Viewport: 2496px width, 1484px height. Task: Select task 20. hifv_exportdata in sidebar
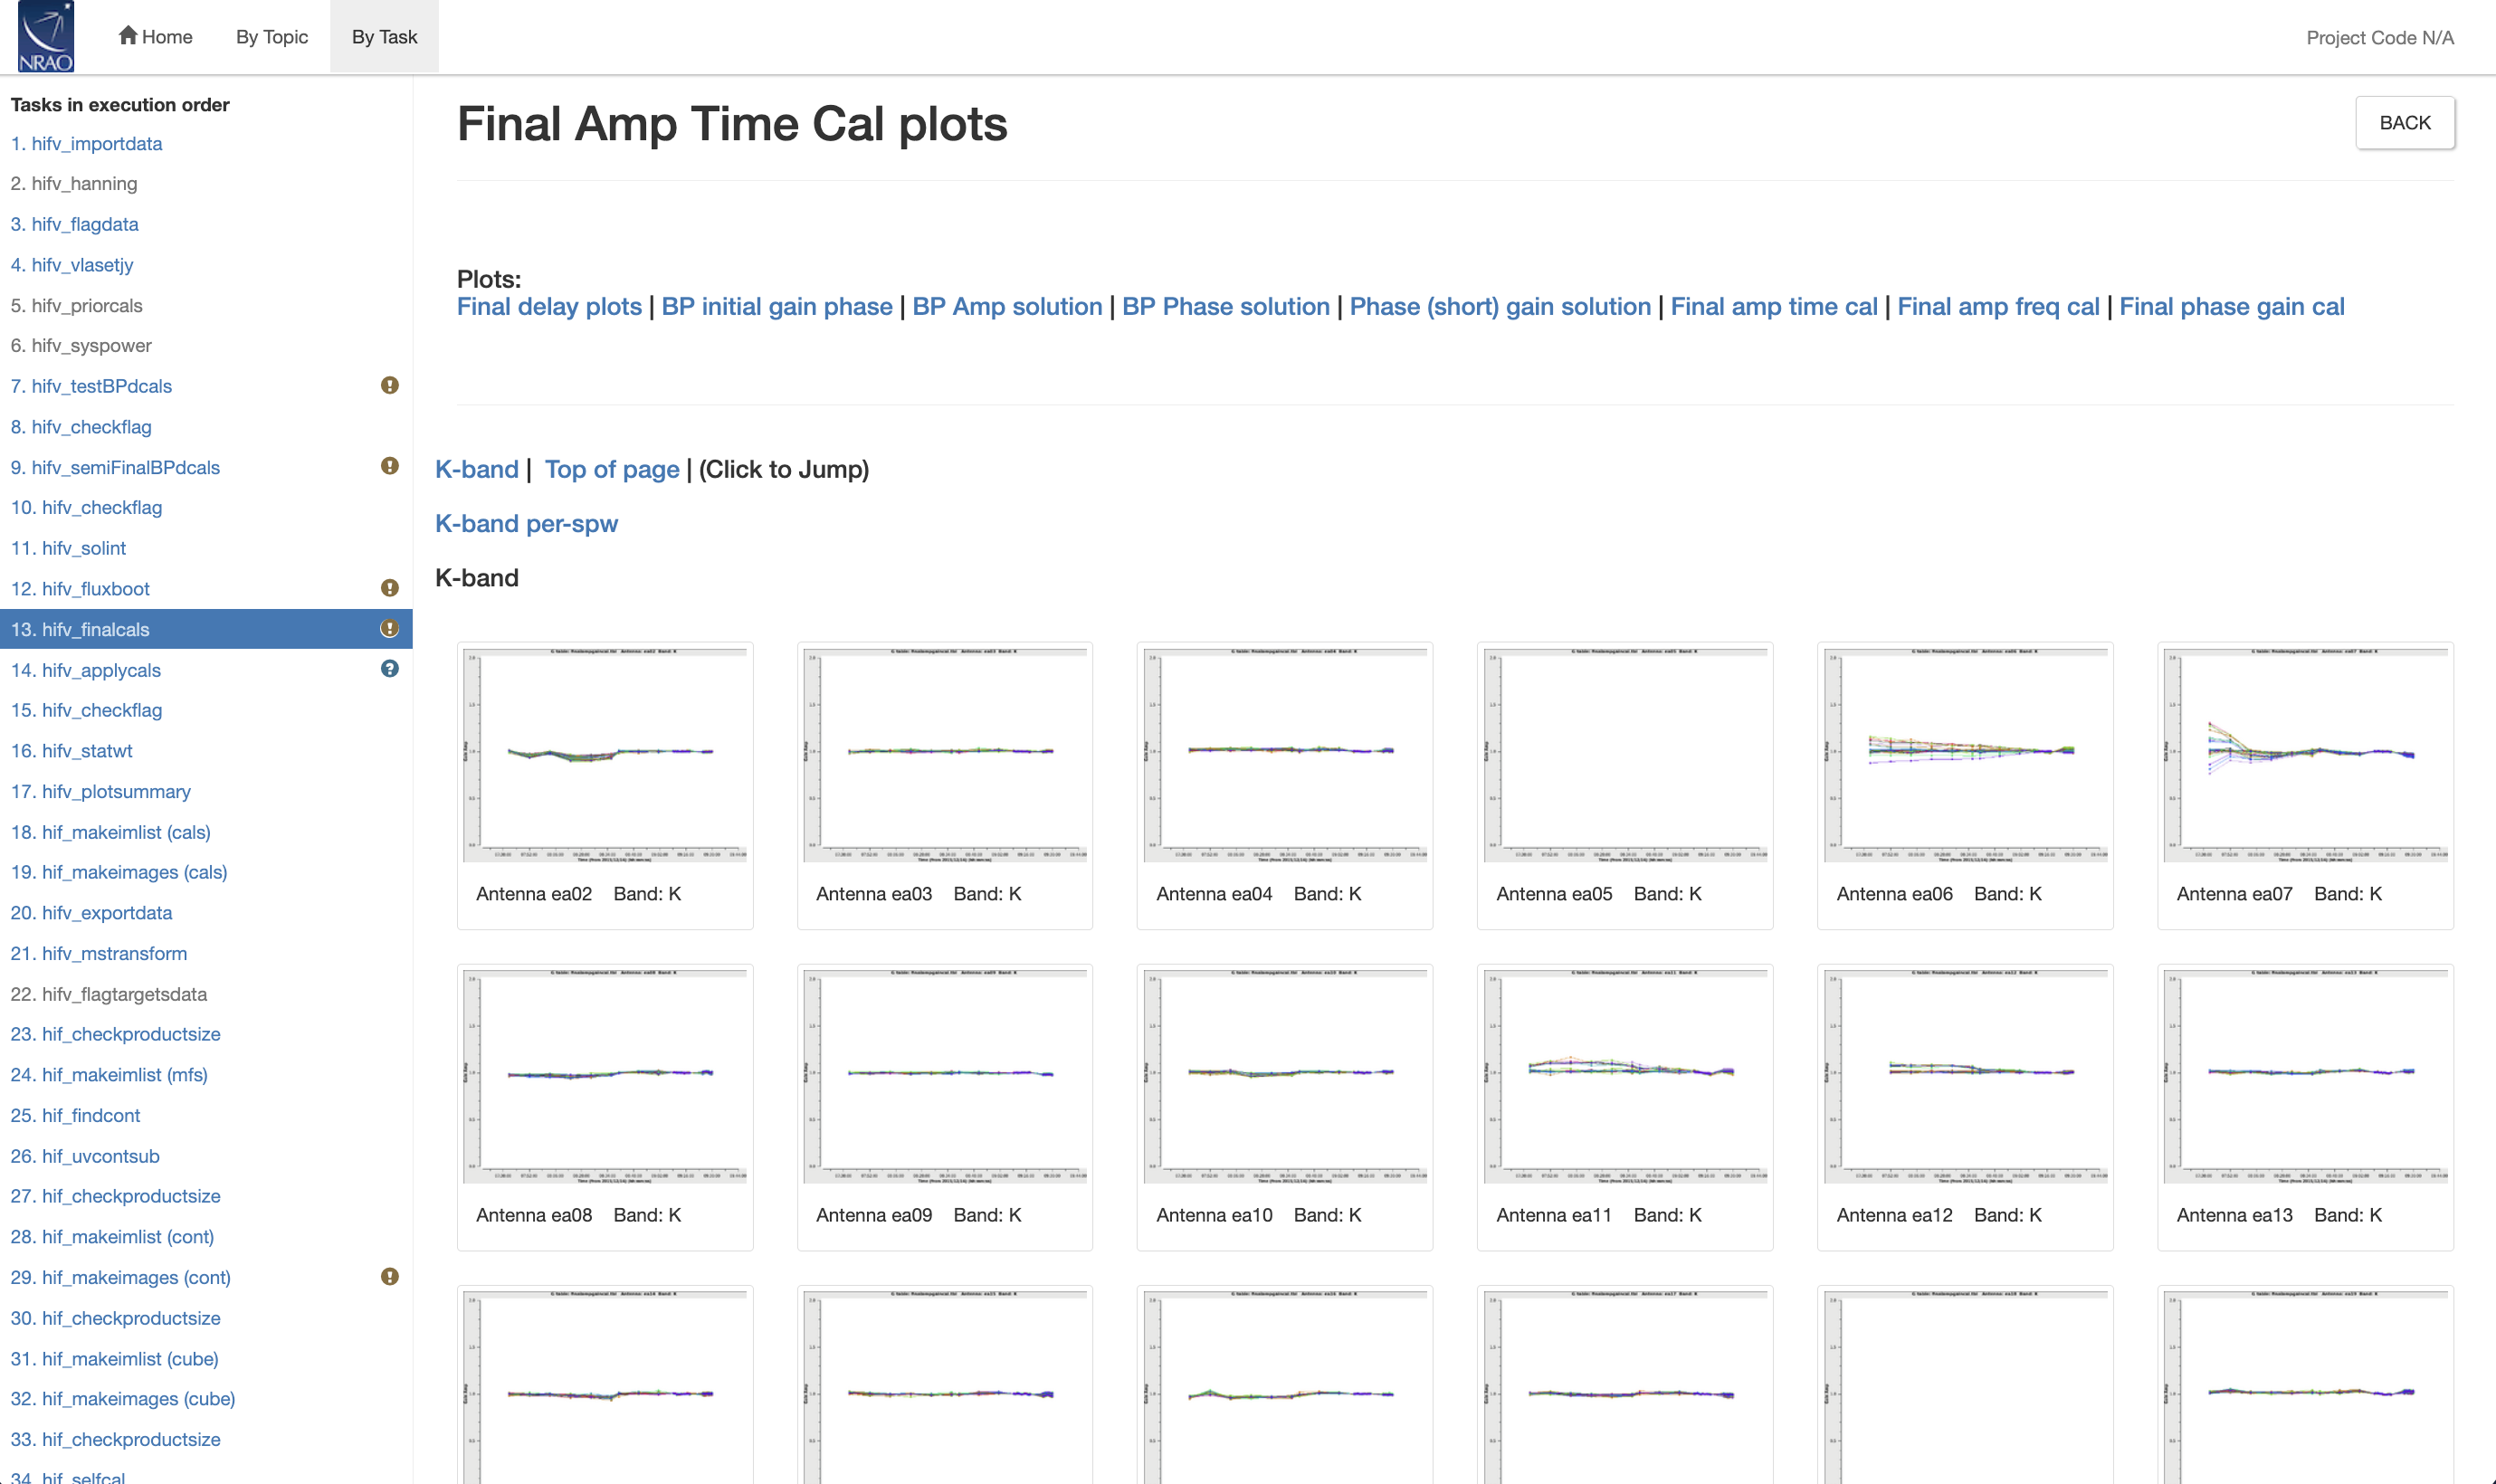tap(91, 913)
